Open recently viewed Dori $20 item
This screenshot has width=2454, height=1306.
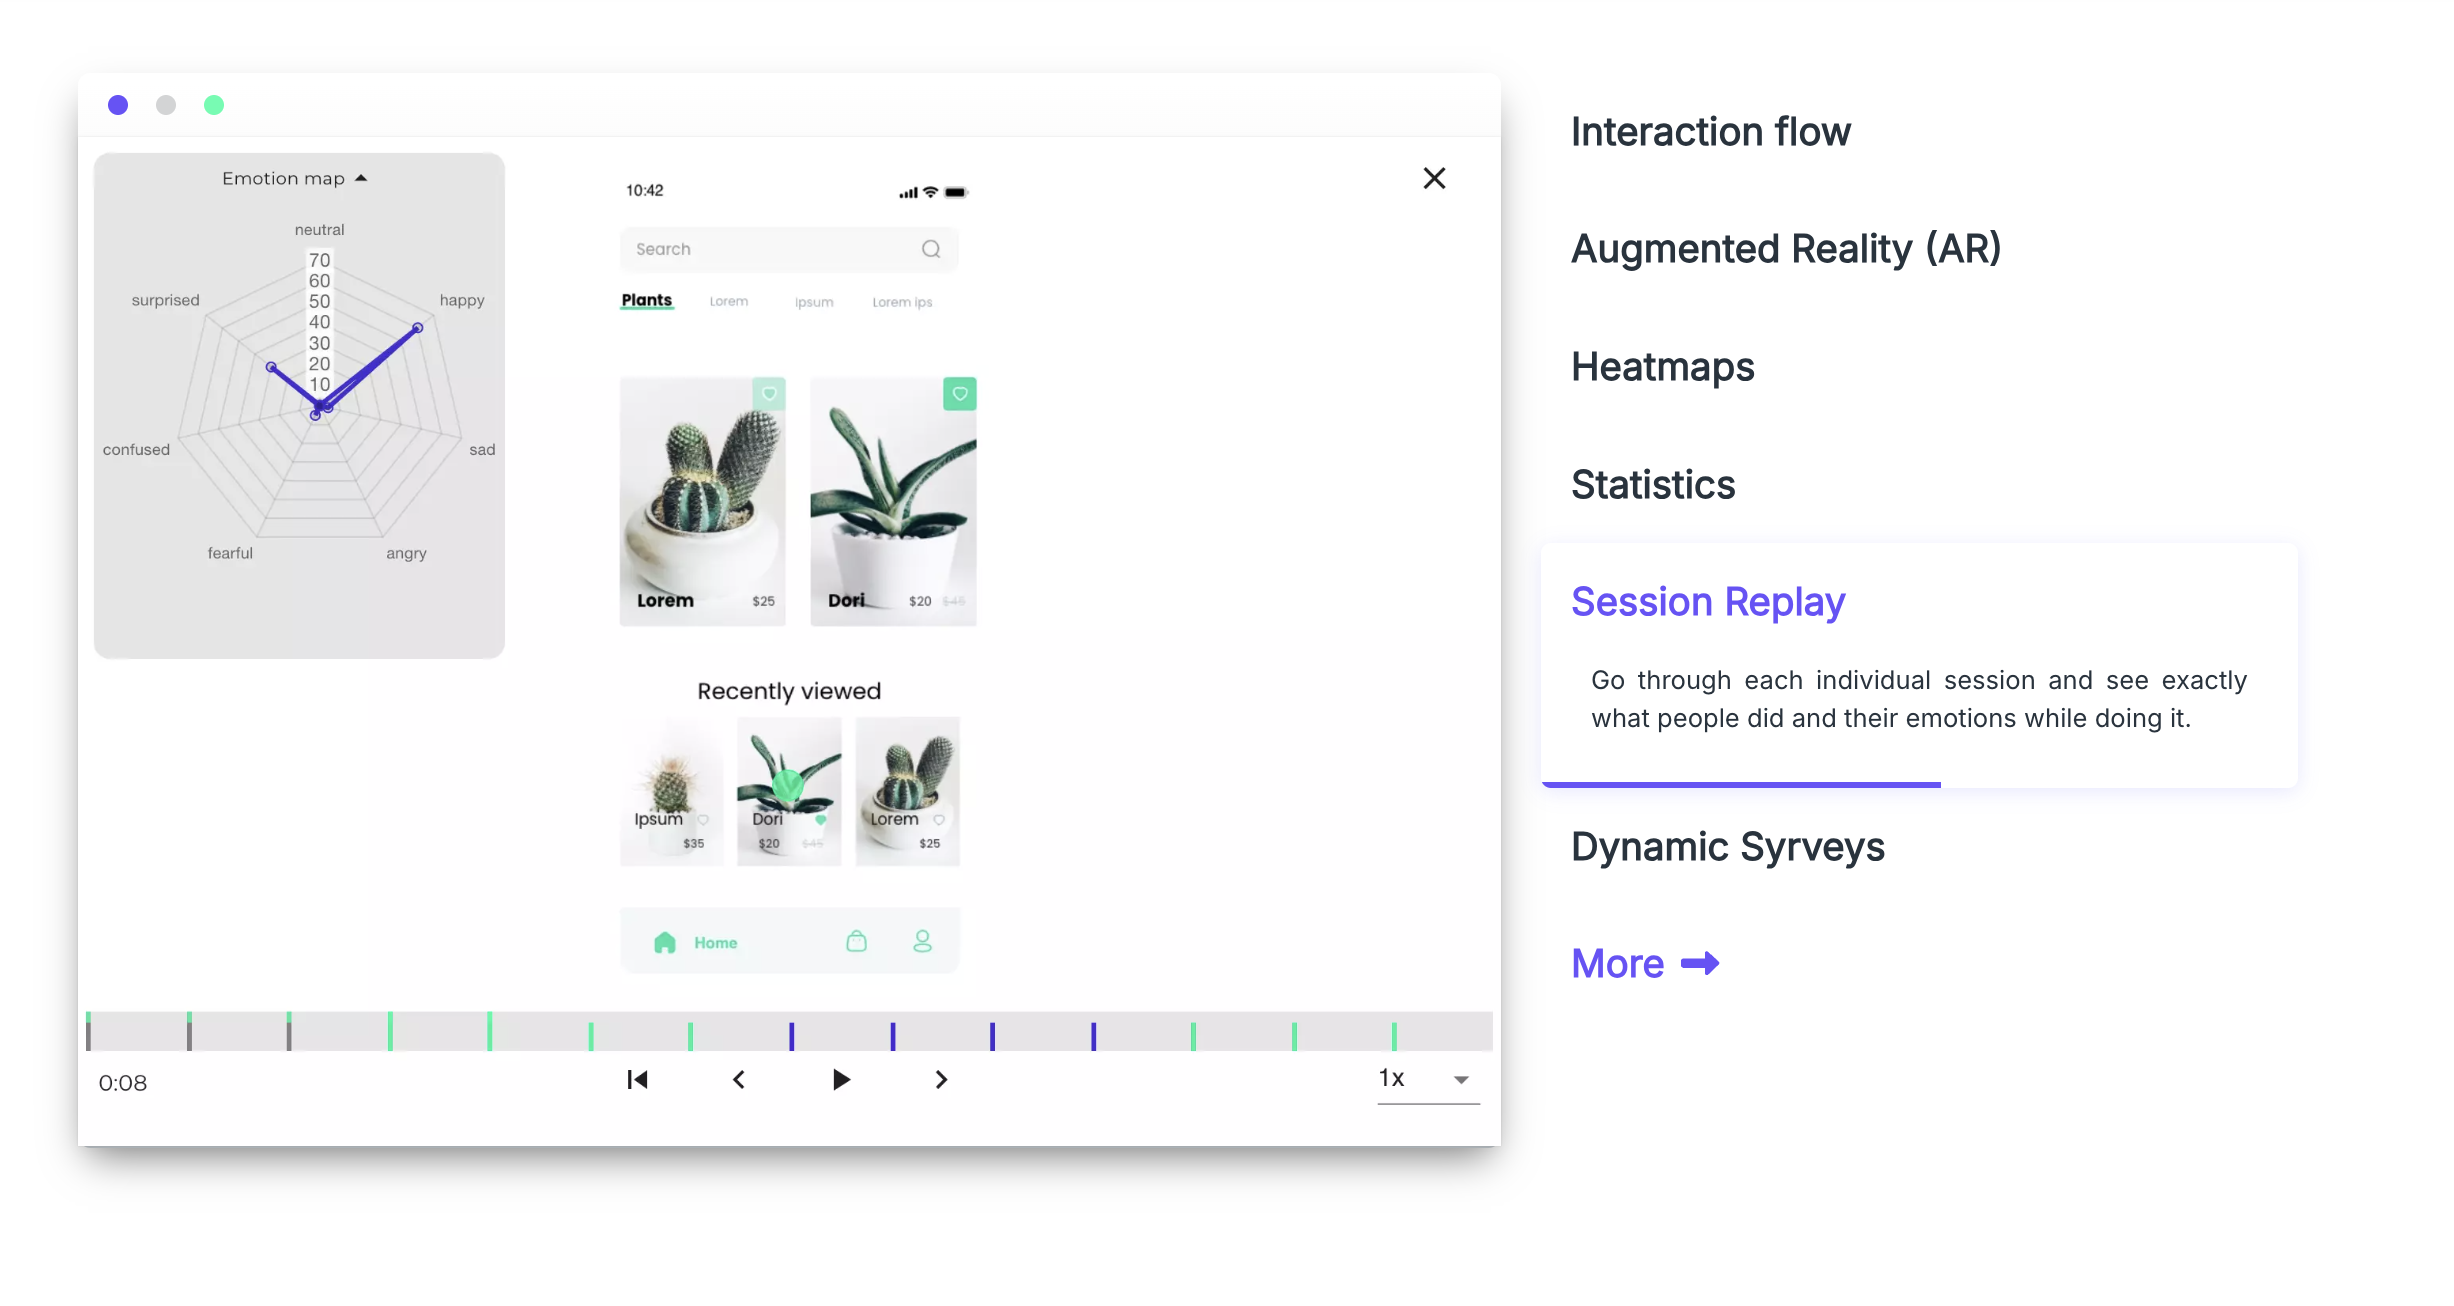pyautogui.click(x=789, y=791)
